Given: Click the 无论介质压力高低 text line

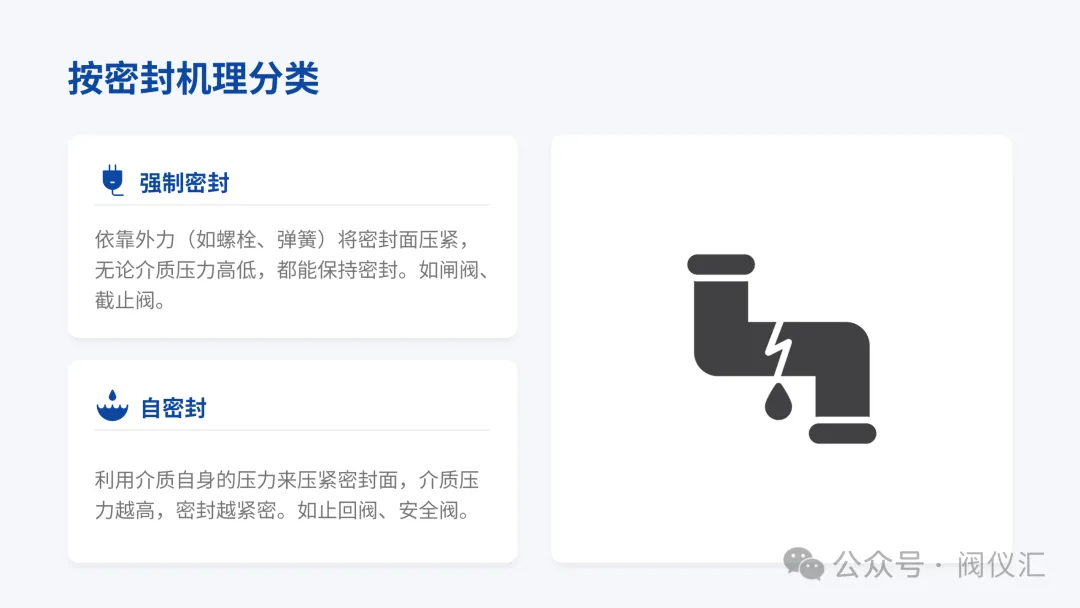Looking at the screenshot, I should (x=293, y=270).
